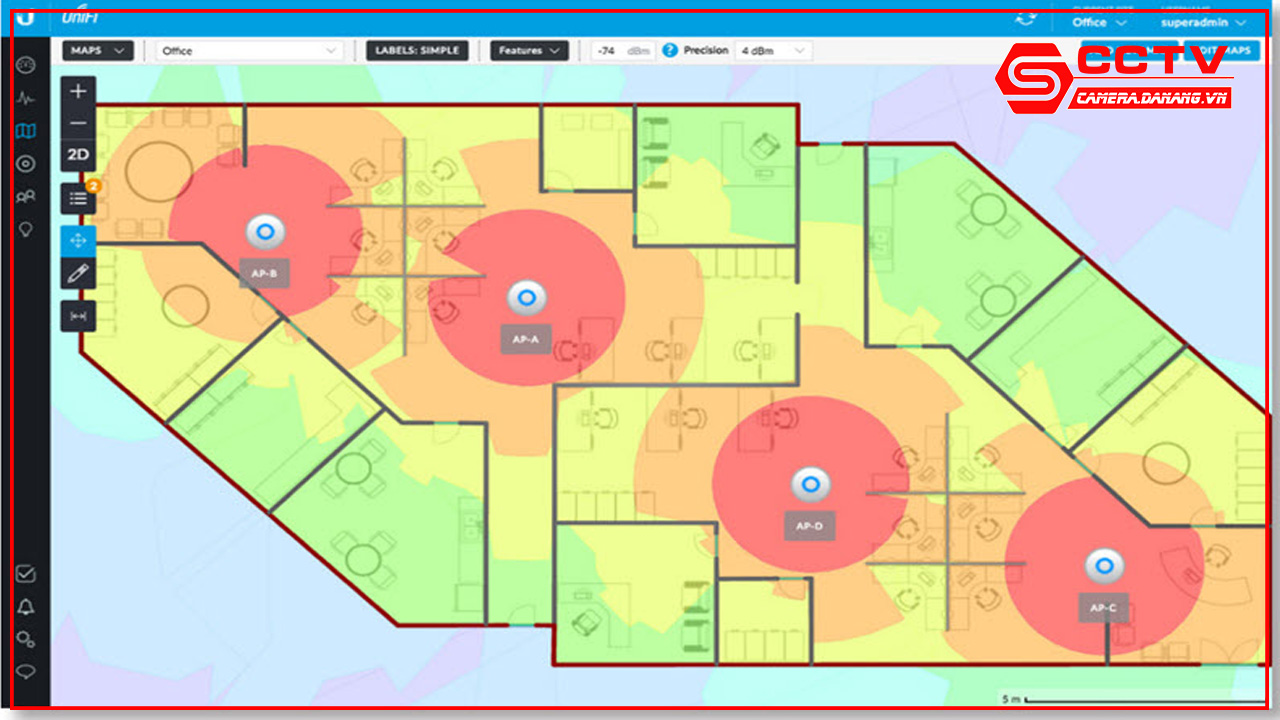Open the Clients people icon in sidebar
This screenshot has height=720, width=1280.
pos(27,196)
